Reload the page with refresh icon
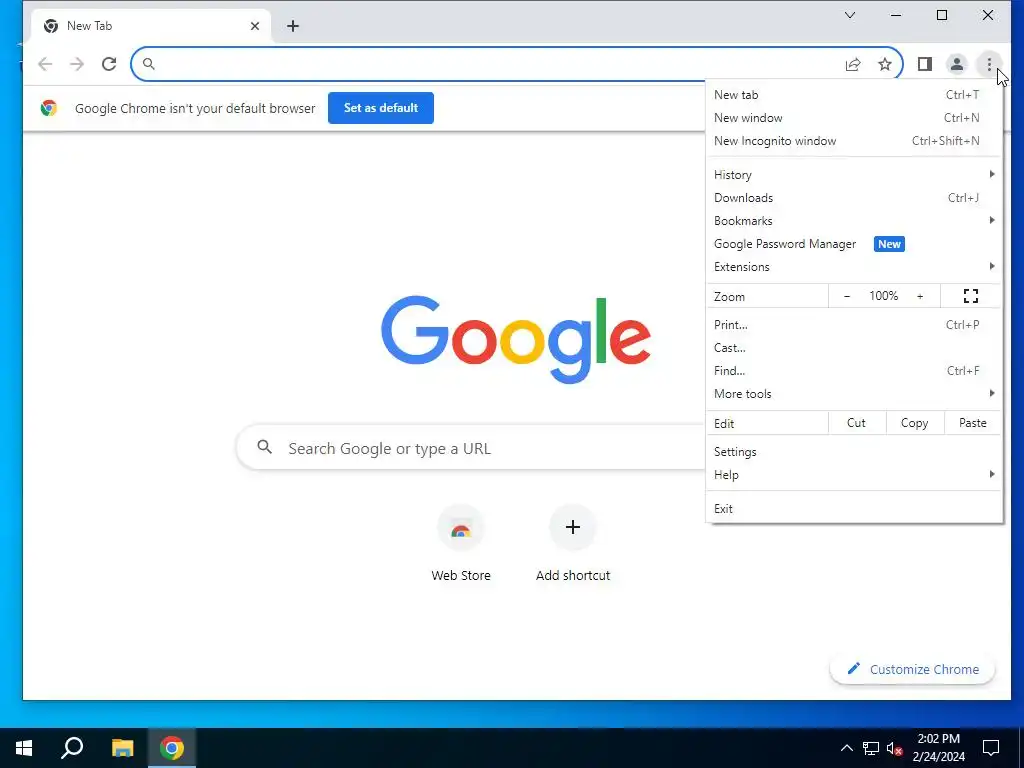 pos(109,64)
